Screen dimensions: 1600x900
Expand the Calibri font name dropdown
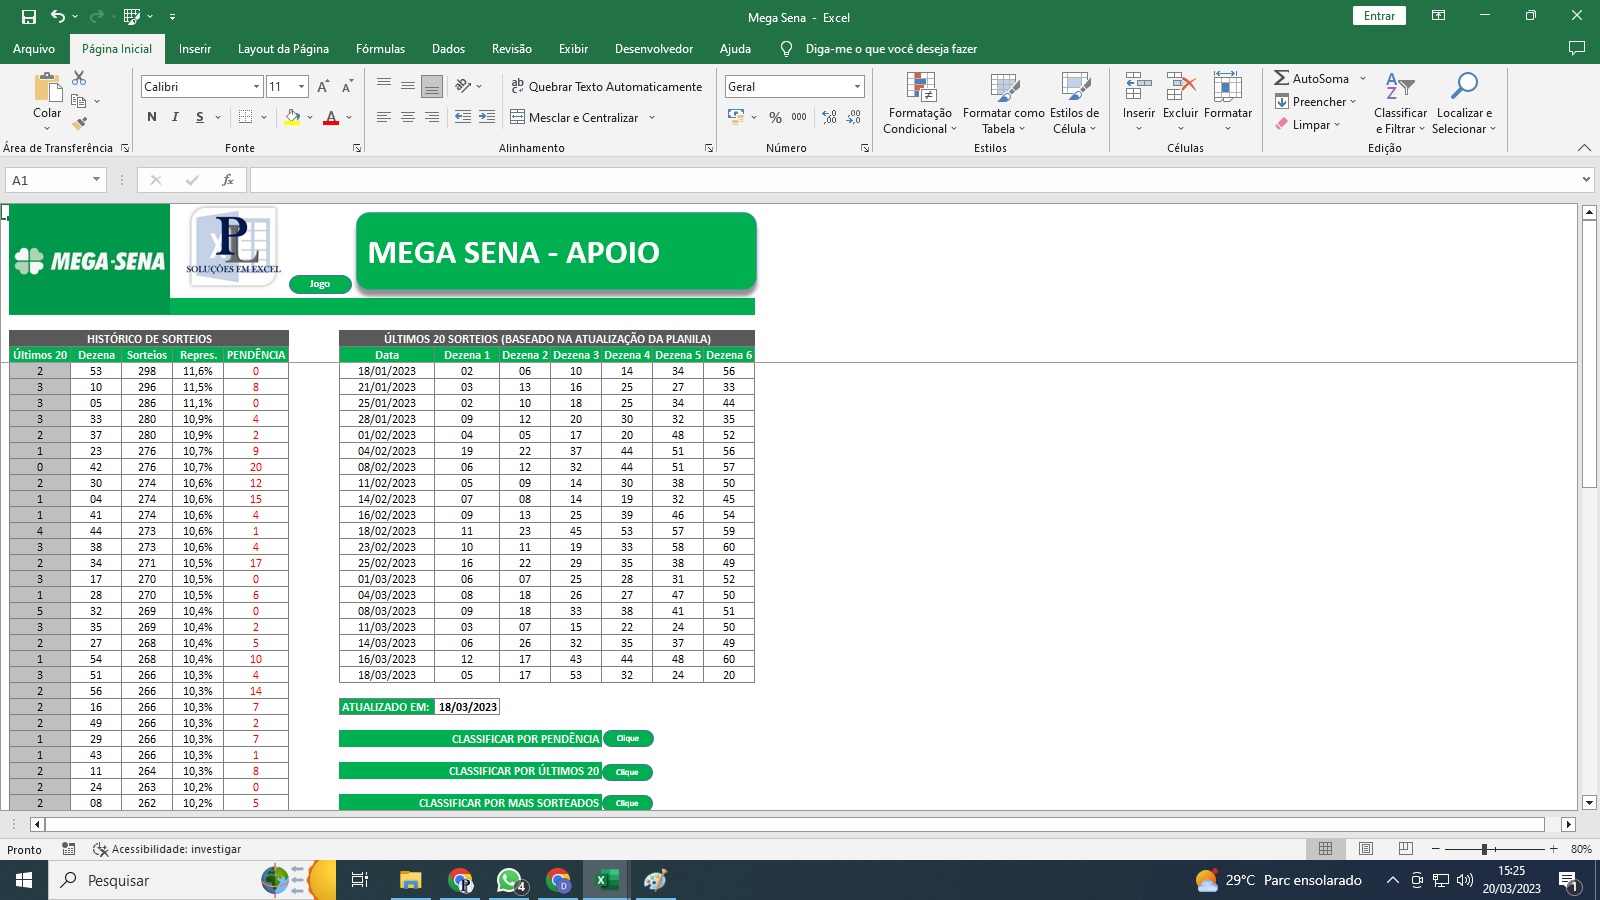point(256,87)
